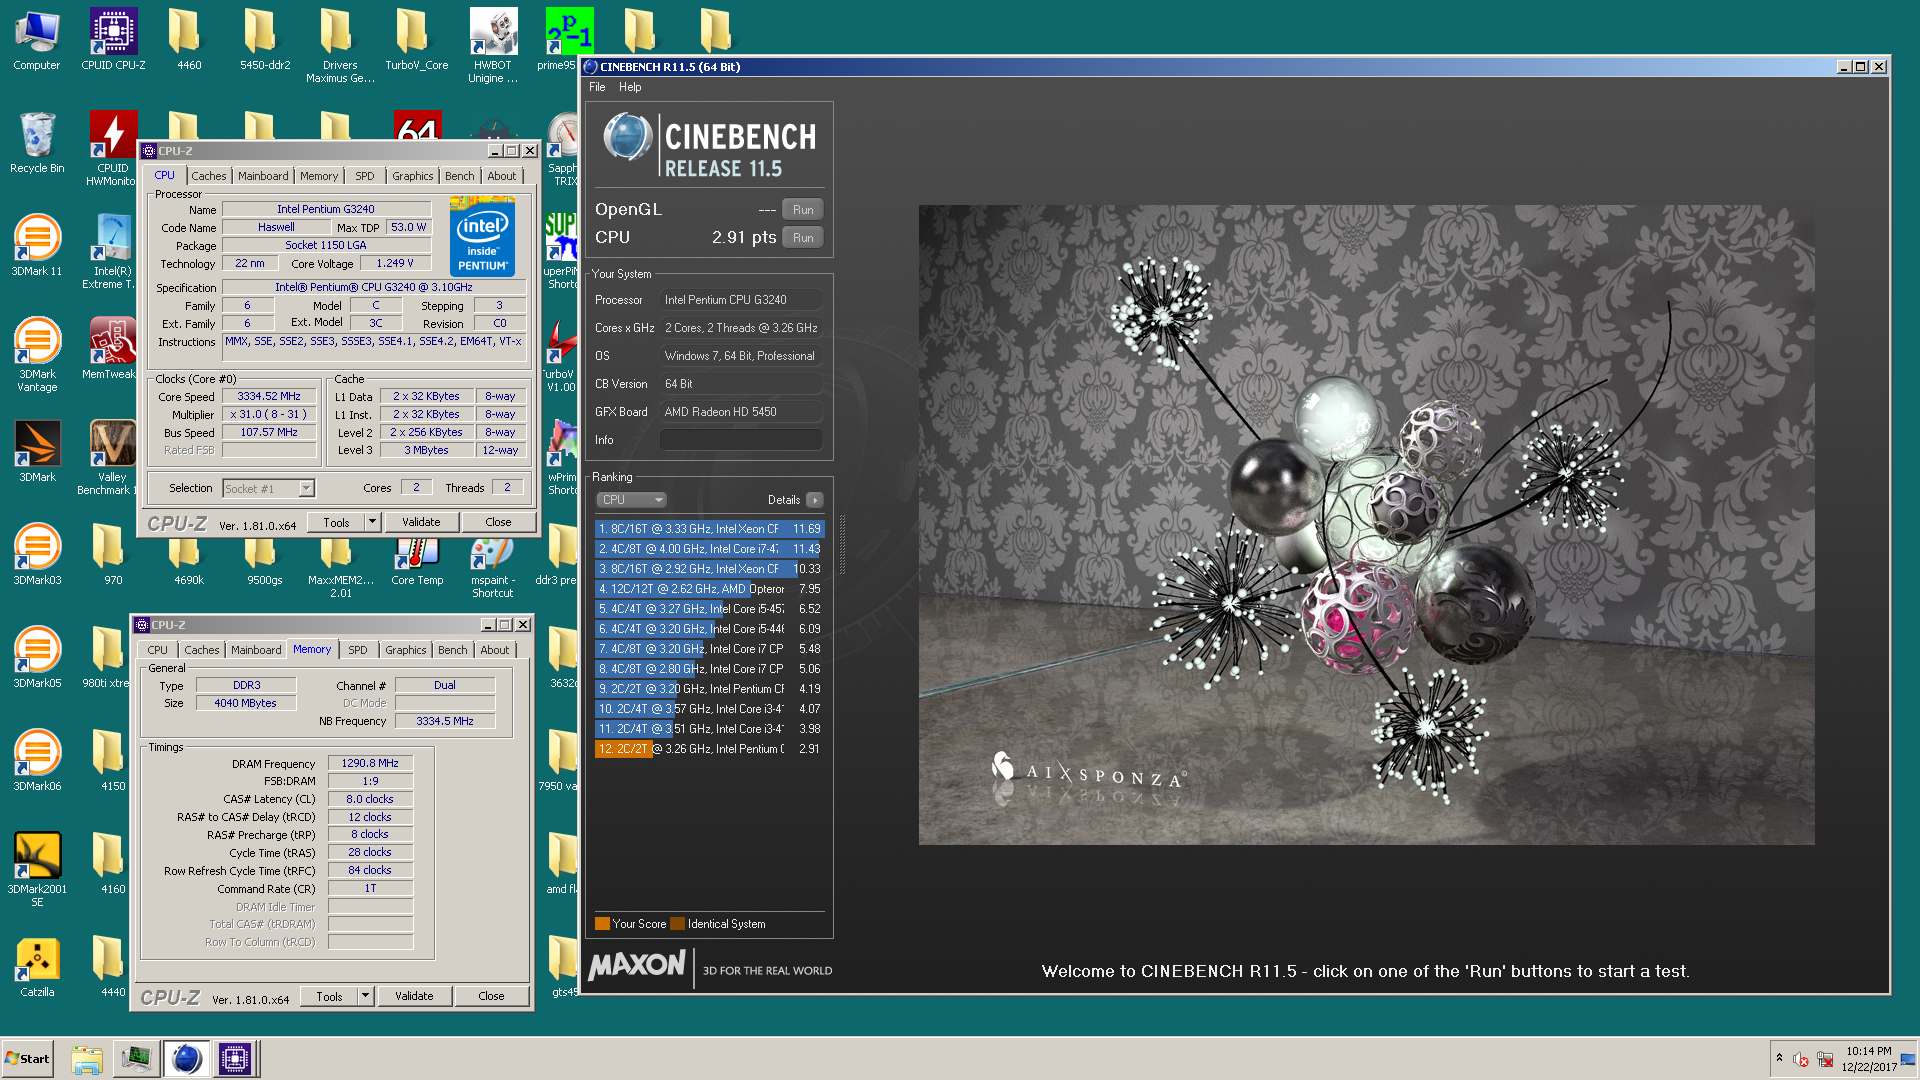Launch 3DMark05 shortcut
The image size is (1920, 1080).
click(37, 658)
